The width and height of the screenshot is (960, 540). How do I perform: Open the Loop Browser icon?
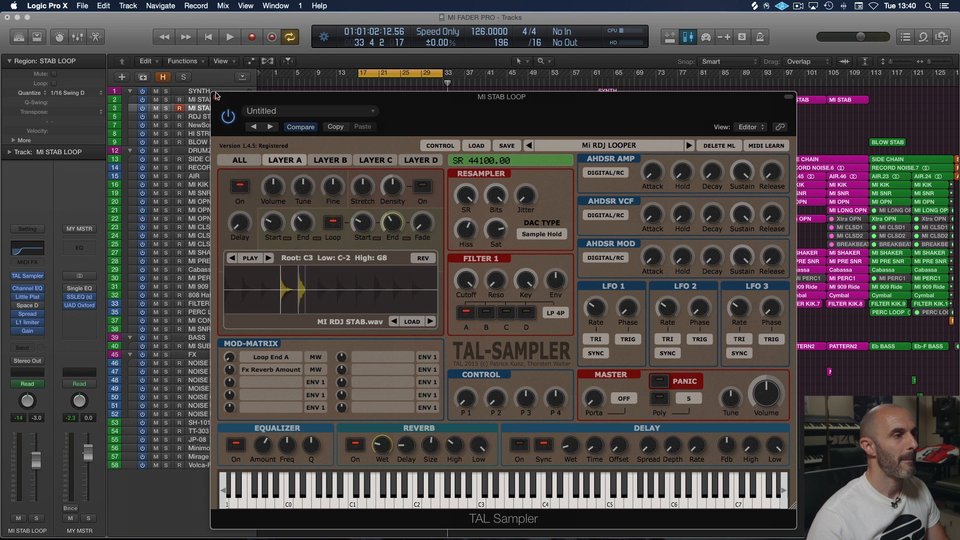point(923,37)
